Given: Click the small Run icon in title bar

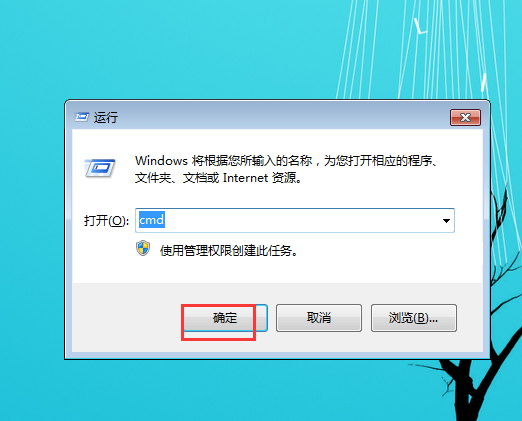Looking at the screenshot, I should pyautogui.click(x=82, y=117).
